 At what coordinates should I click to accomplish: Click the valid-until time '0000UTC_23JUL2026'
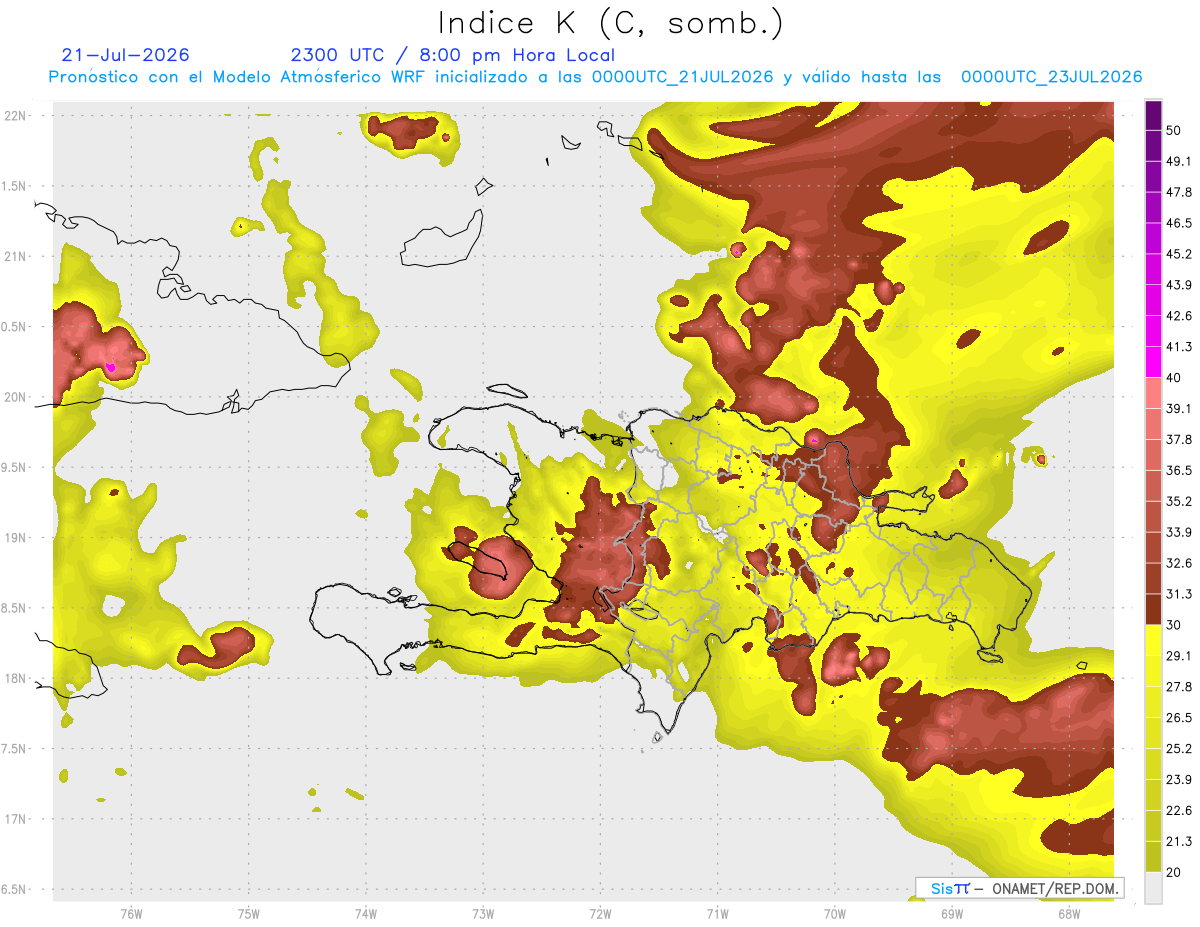(1051, 77)
